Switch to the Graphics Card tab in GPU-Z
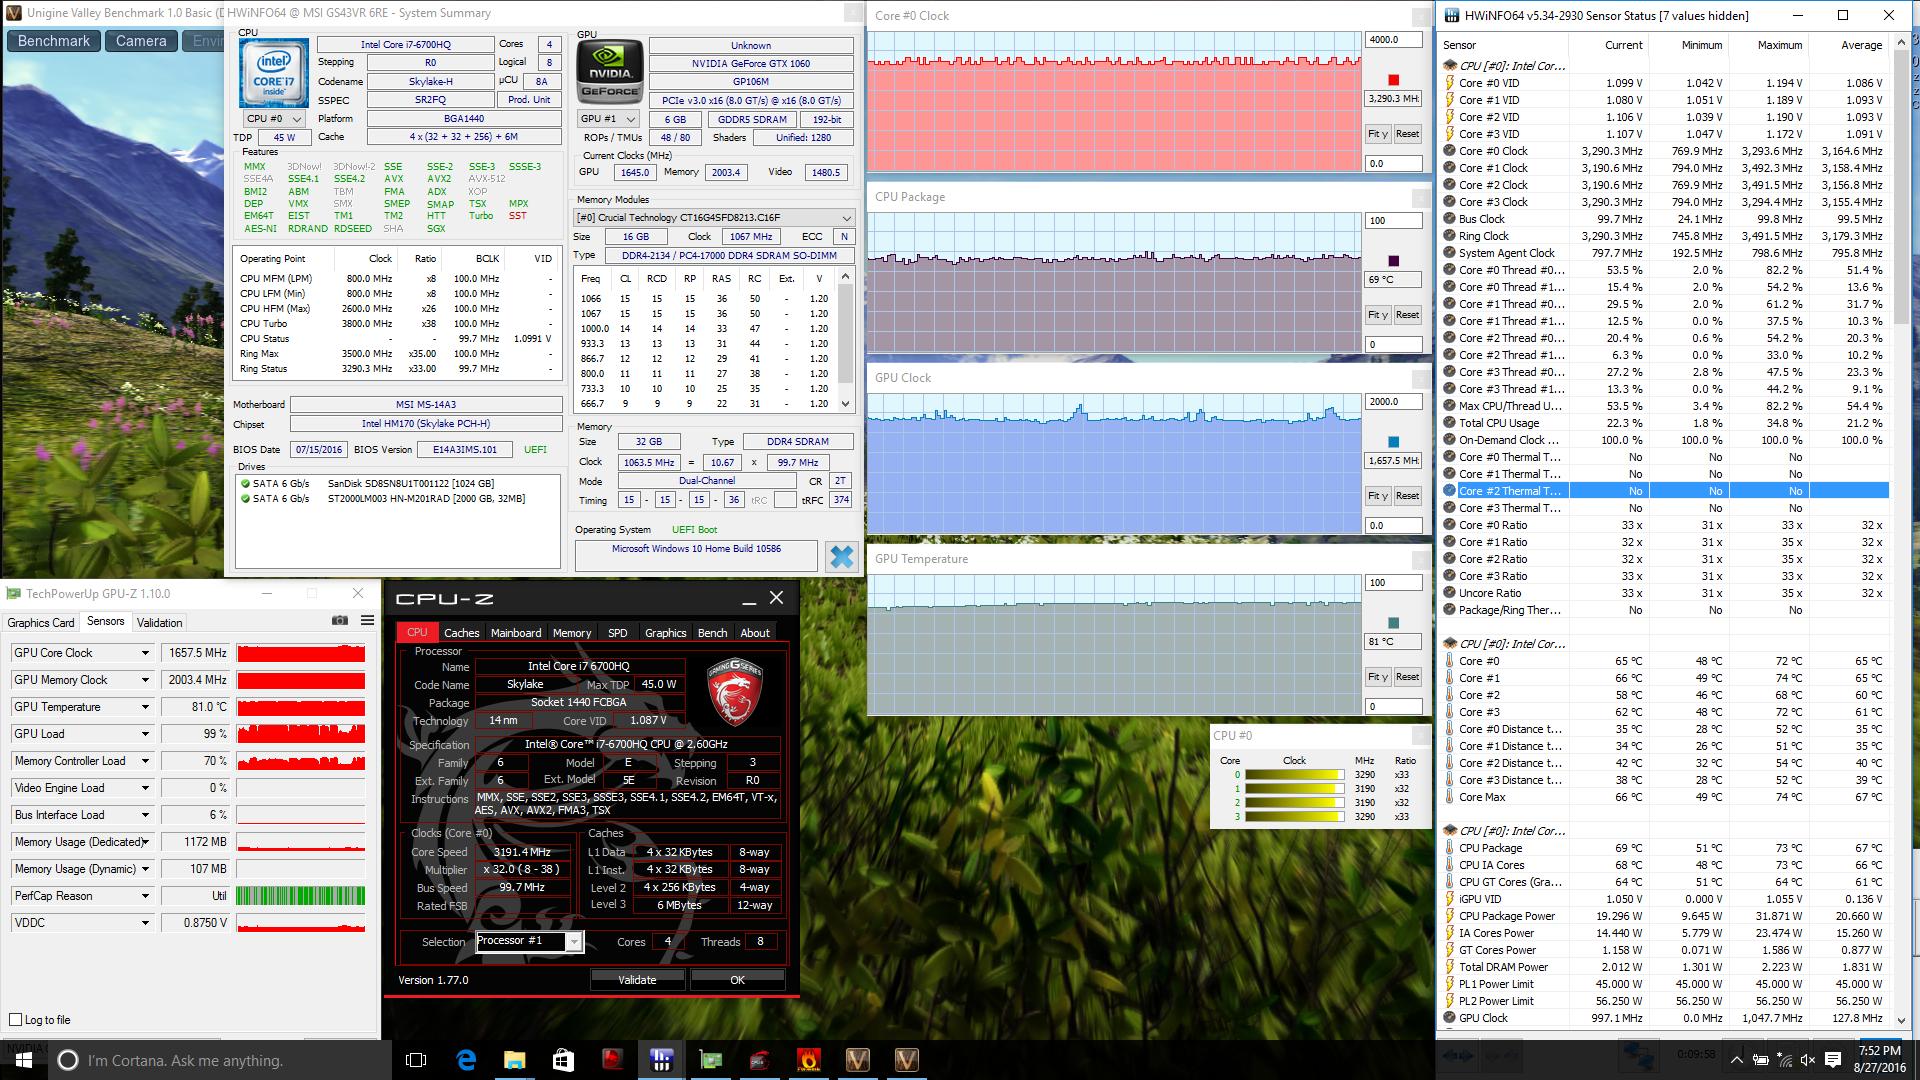Screen dimensions: 1920x1080 pyautogui.click(x=41, y=622)
